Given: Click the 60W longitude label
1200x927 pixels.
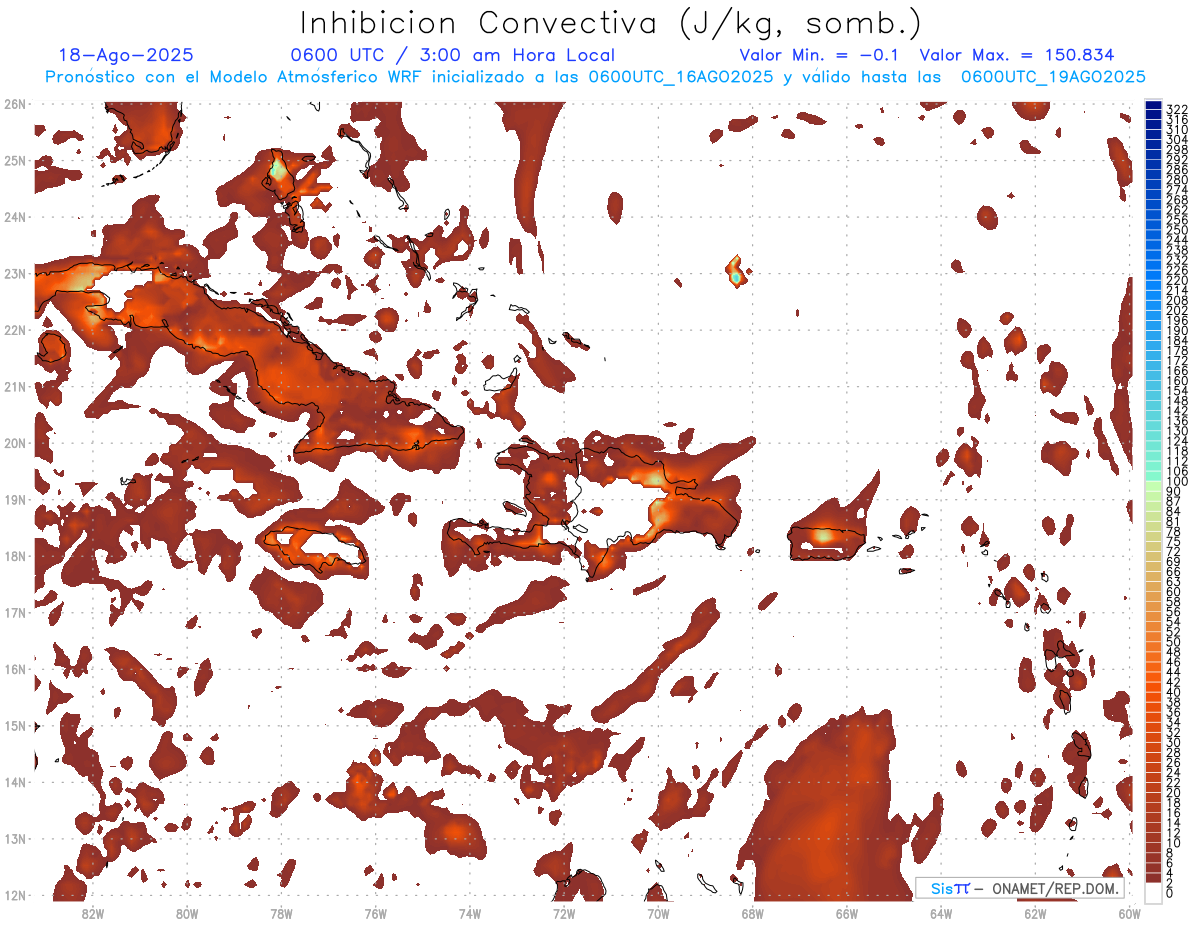Looking at the screenshot, I should point(1129,913).
